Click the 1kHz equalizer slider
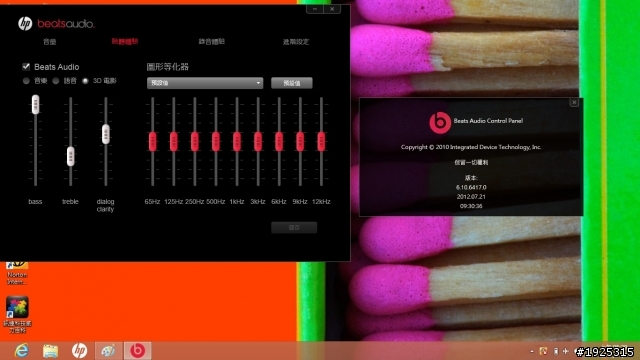 (x=237, y=142)
